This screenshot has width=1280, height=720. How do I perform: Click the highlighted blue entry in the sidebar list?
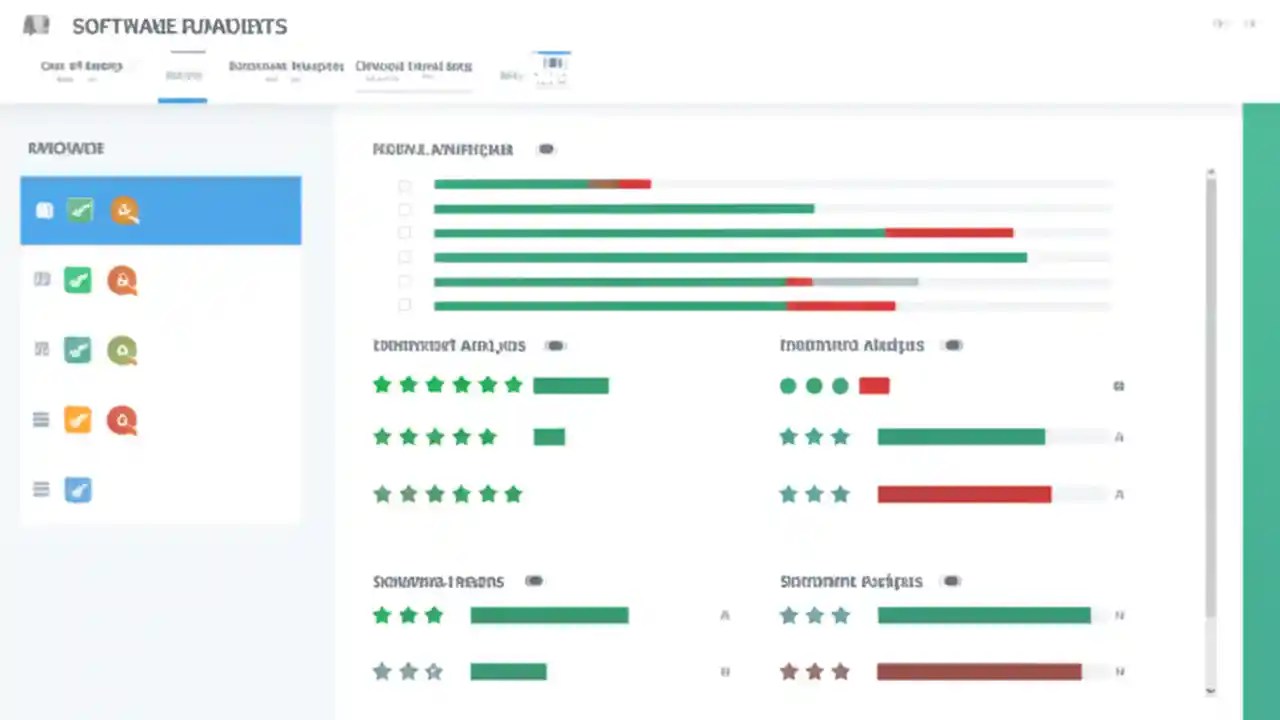160,210
